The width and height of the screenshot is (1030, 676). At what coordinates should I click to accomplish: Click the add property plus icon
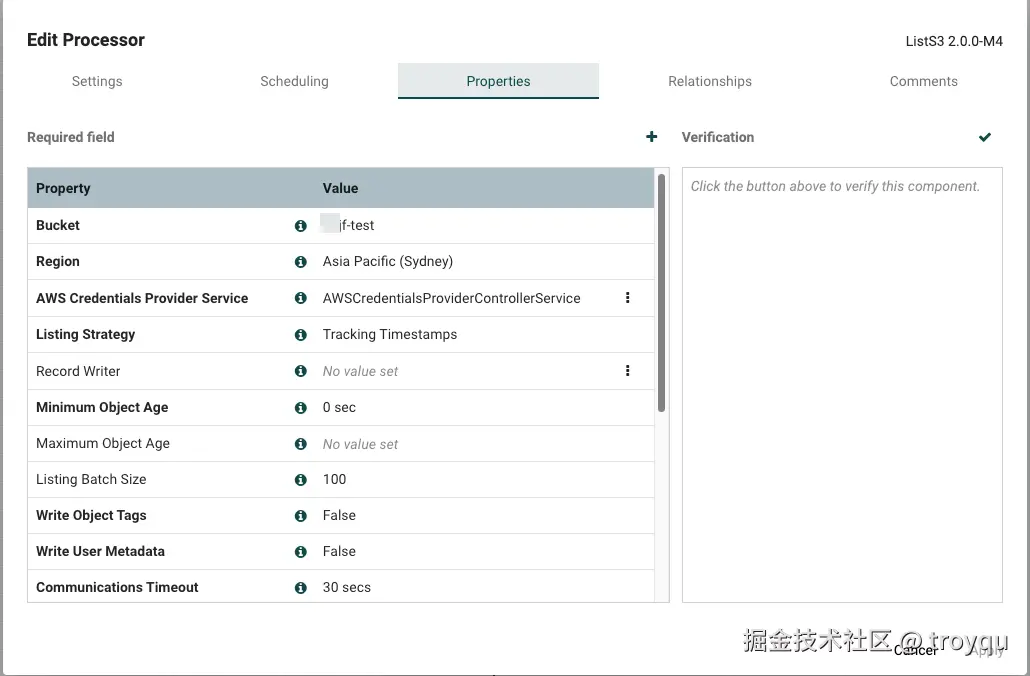click(652, 137)
